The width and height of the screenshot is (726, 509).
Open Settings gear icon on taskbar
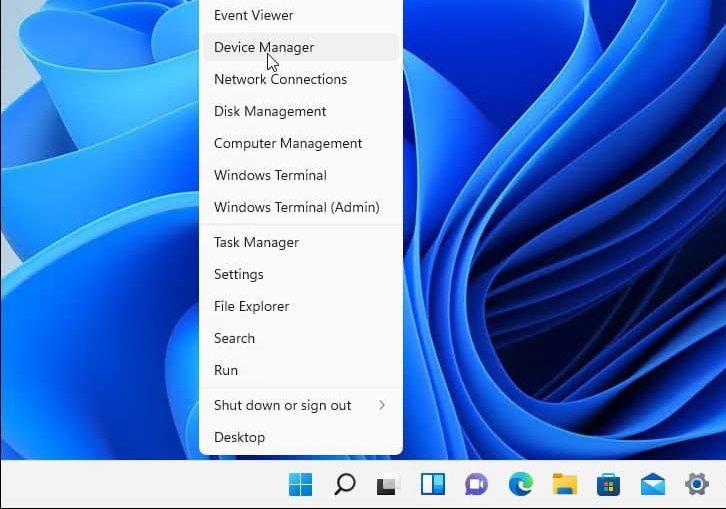point(697,484)
